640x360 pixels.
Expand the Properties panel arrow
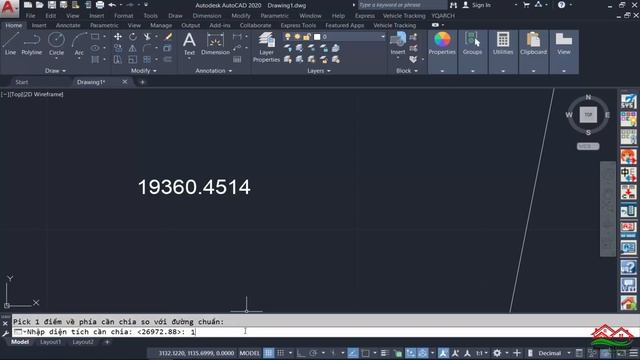pyautogui.click(x=442, y=71)
